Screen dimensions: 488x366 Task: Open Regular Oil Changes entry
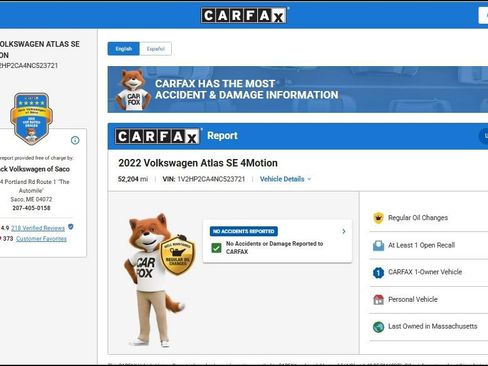pyautogui.click(x=429, y=218)
